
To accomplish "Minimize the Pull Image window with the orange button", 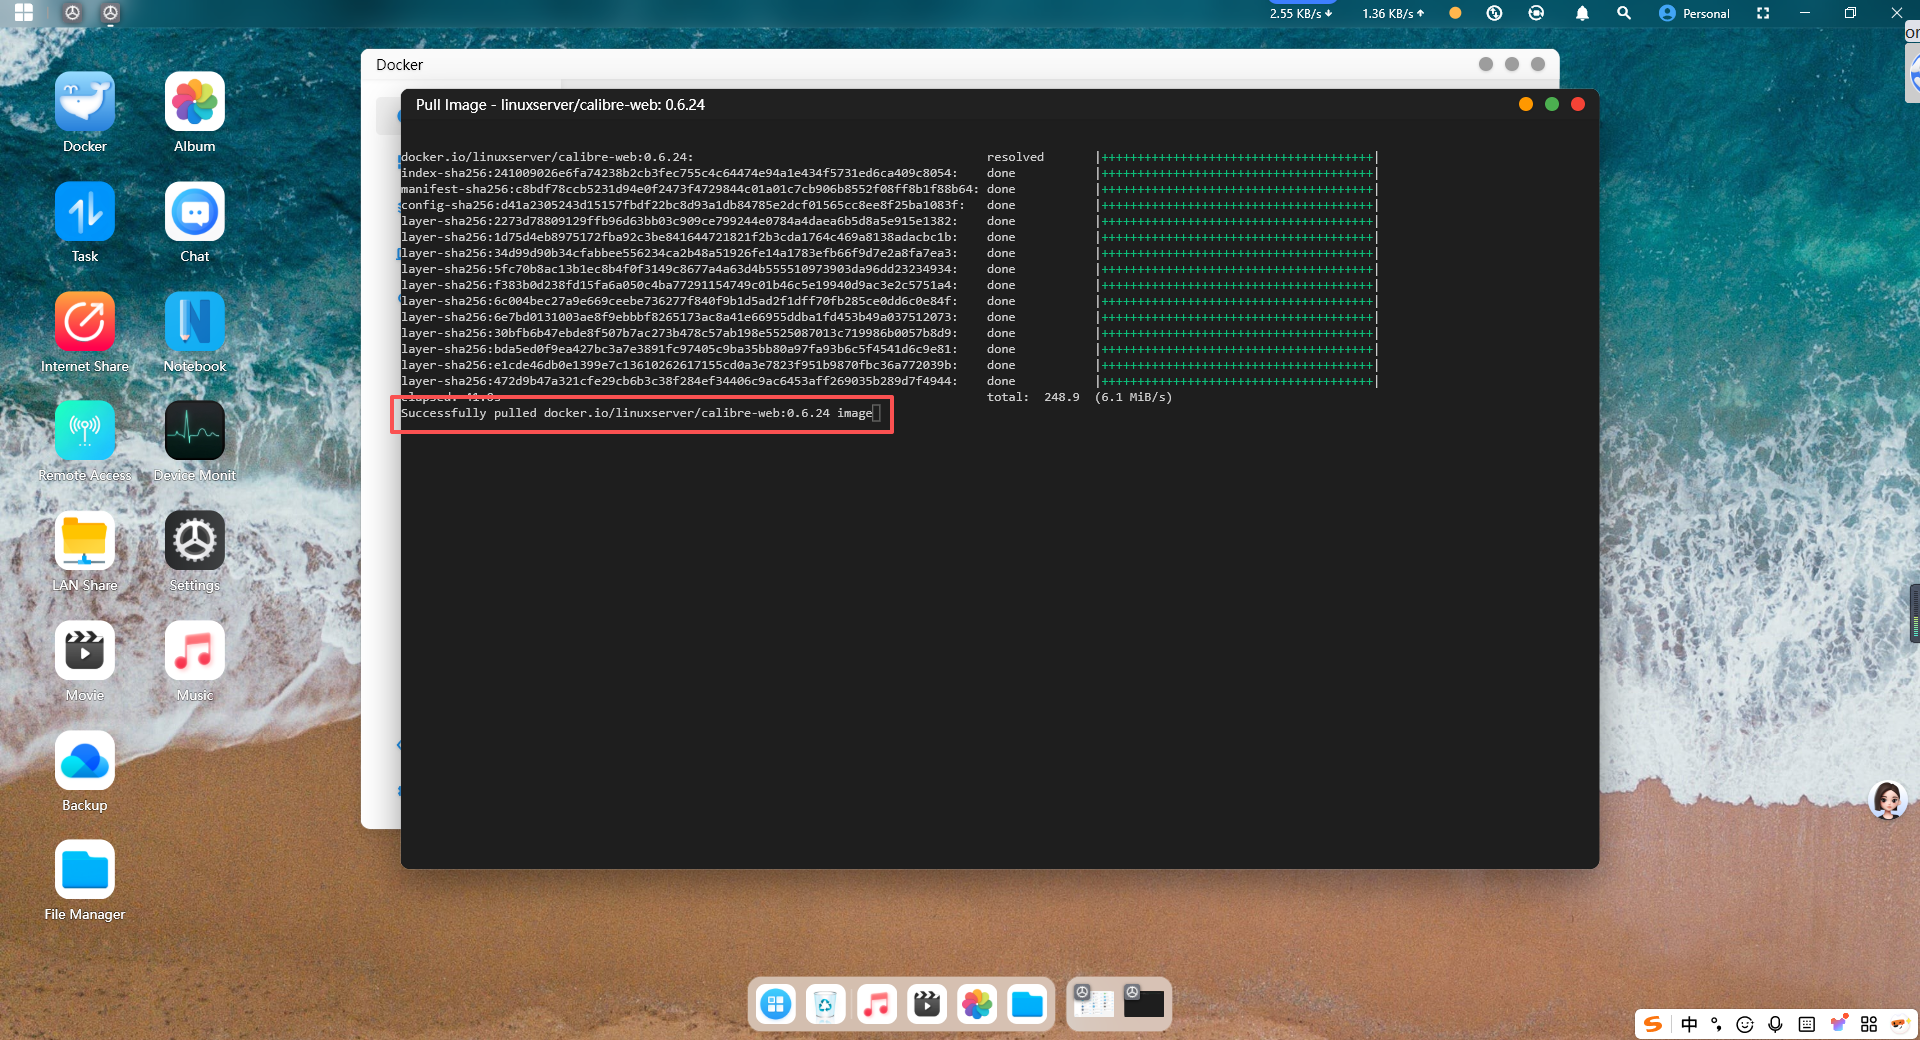I will pyautogui.click(x=1525, y=104).
